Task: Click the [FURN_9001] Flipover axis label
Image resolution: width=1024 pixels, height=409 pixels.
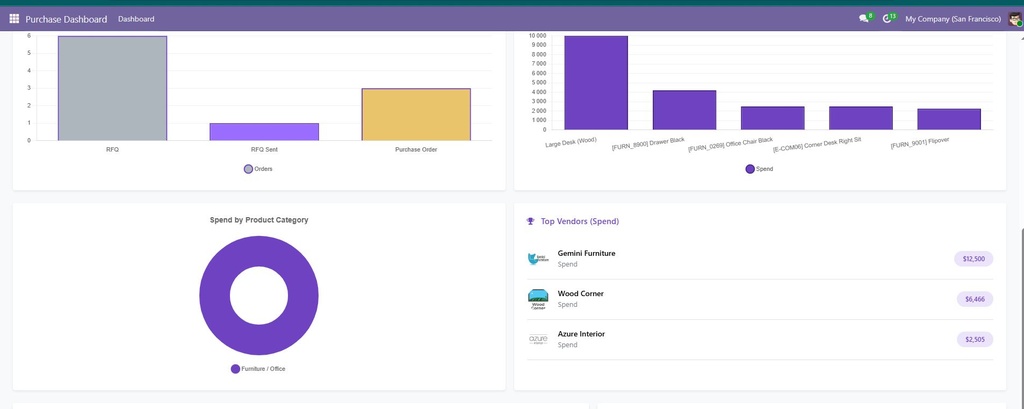Action: (x=920, y=143)
